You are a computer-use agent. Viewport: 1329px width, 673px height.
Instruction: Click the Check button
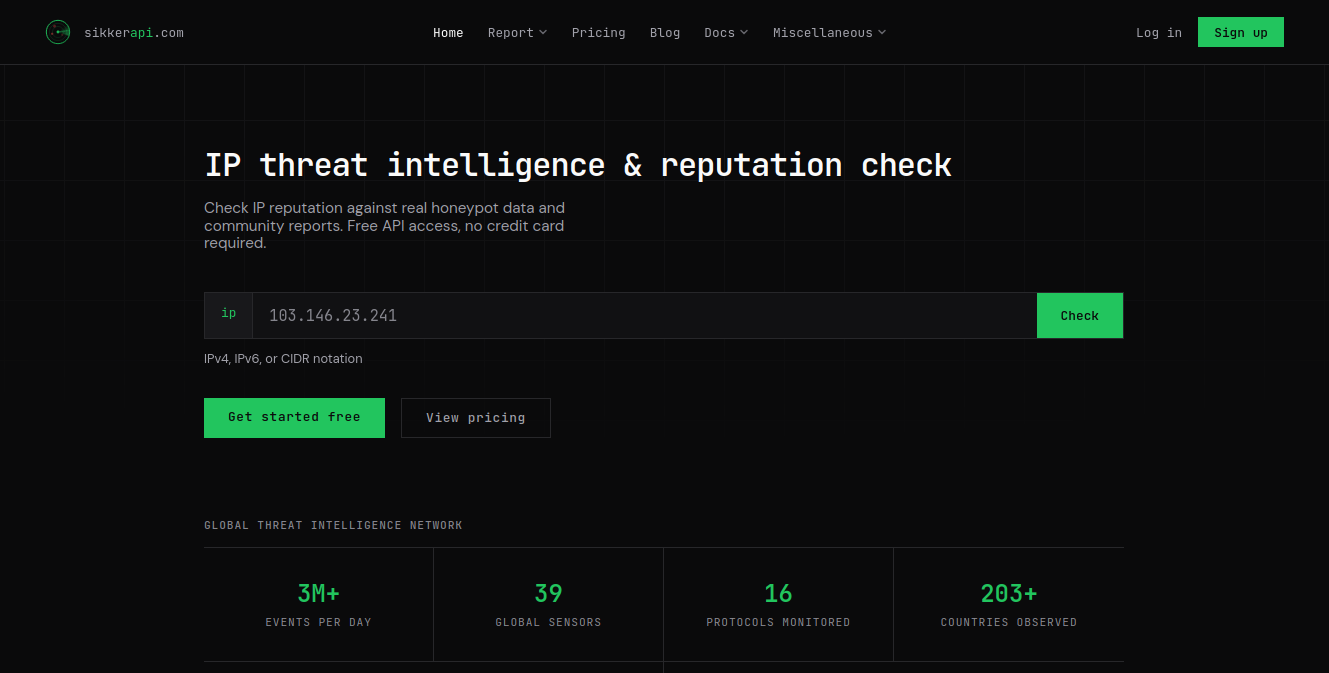(x=1079, y=315)
